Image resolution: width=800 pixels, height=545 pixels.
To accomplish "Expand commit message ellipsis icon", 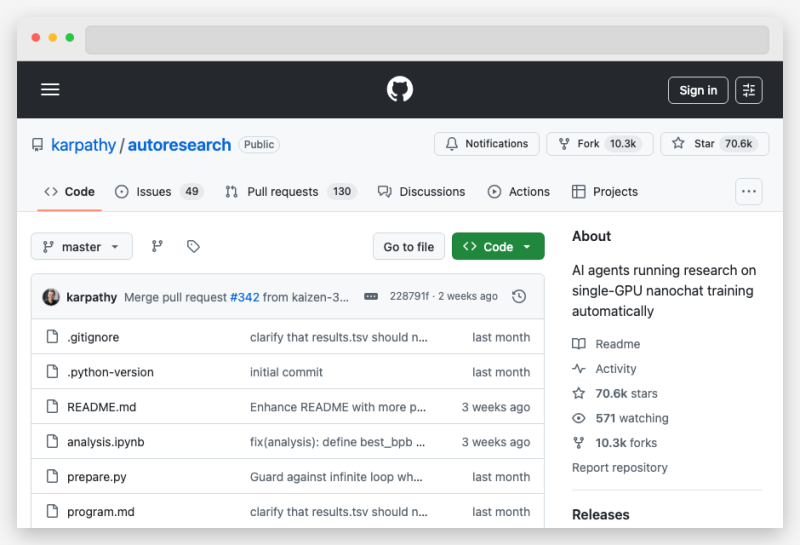I will pos(371,297).
